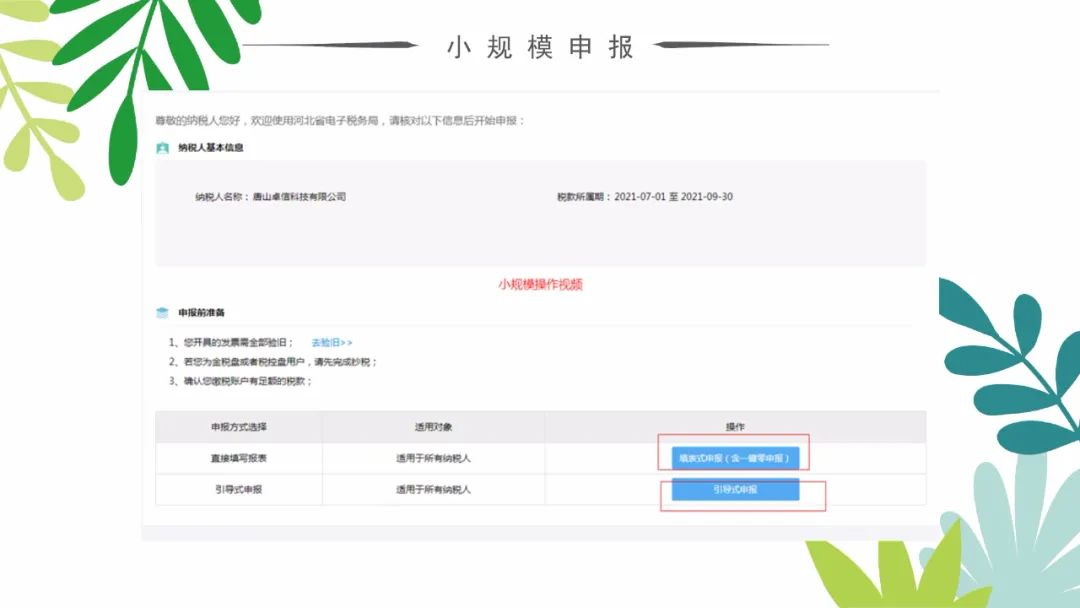This screenshot has height=608, width=1080.
Task: Click 适用于所有纳税人 in 引导式申报 row
Action: point(433,490)
